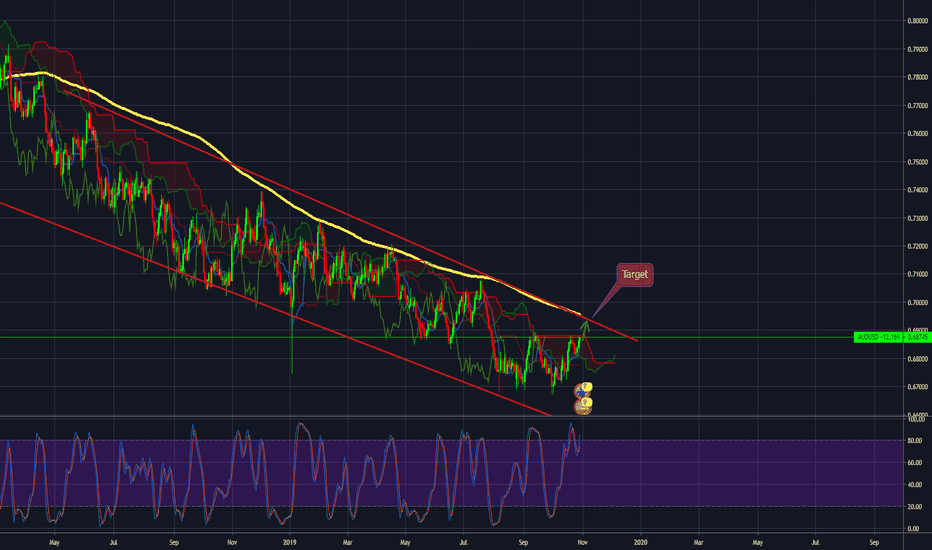Screen dimensions: 932x550
Task: Select the Target callout label
Action: pyautogui.click(x=635, y=275)
